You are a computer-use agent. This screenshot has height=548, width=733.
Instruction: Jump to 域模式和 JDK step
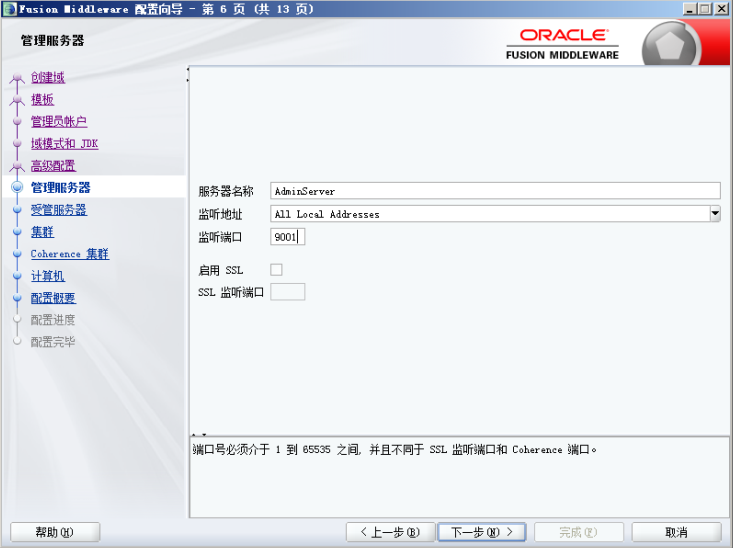click(x=64, y=144)
